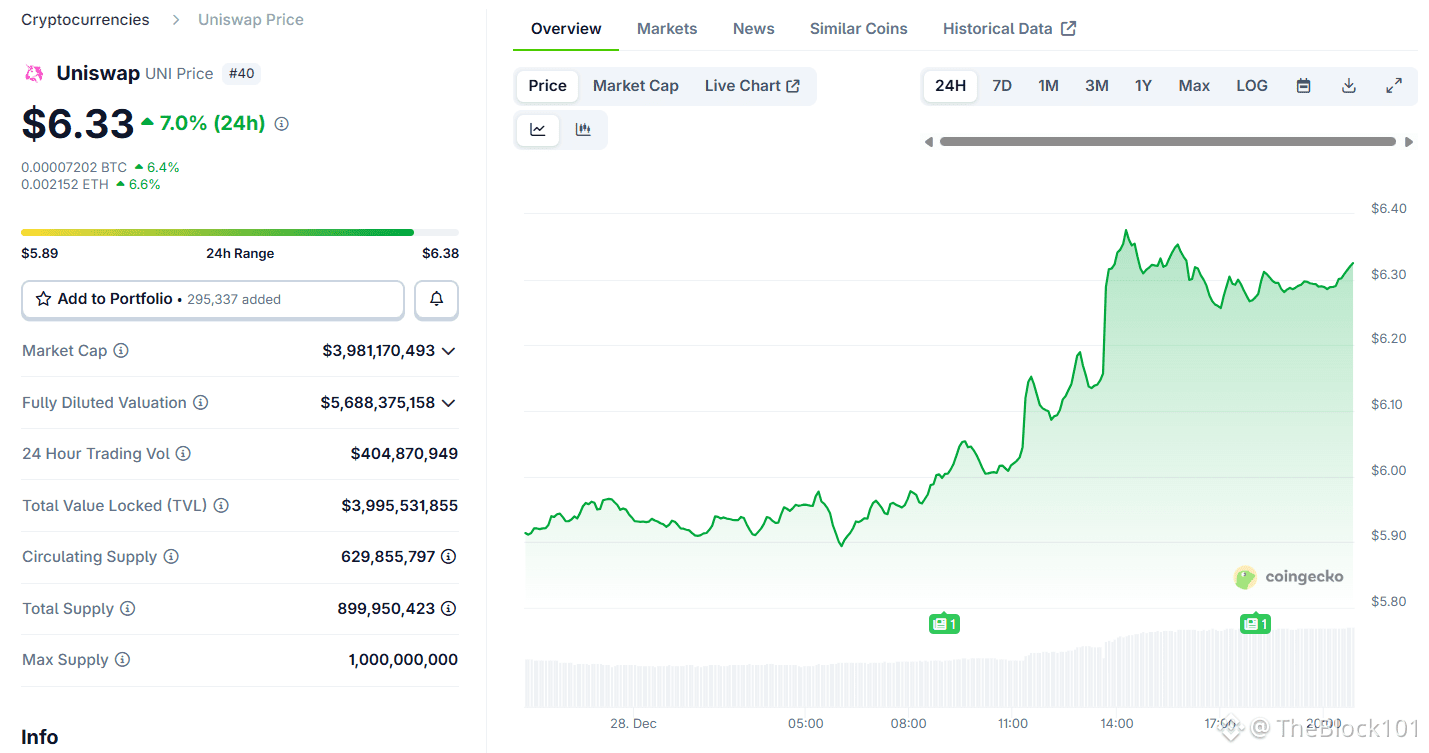1429x753 pixels.
Task: Click the coingecko logo watermark on chart
Action: pyautogui.click(x=1289, y=577)
